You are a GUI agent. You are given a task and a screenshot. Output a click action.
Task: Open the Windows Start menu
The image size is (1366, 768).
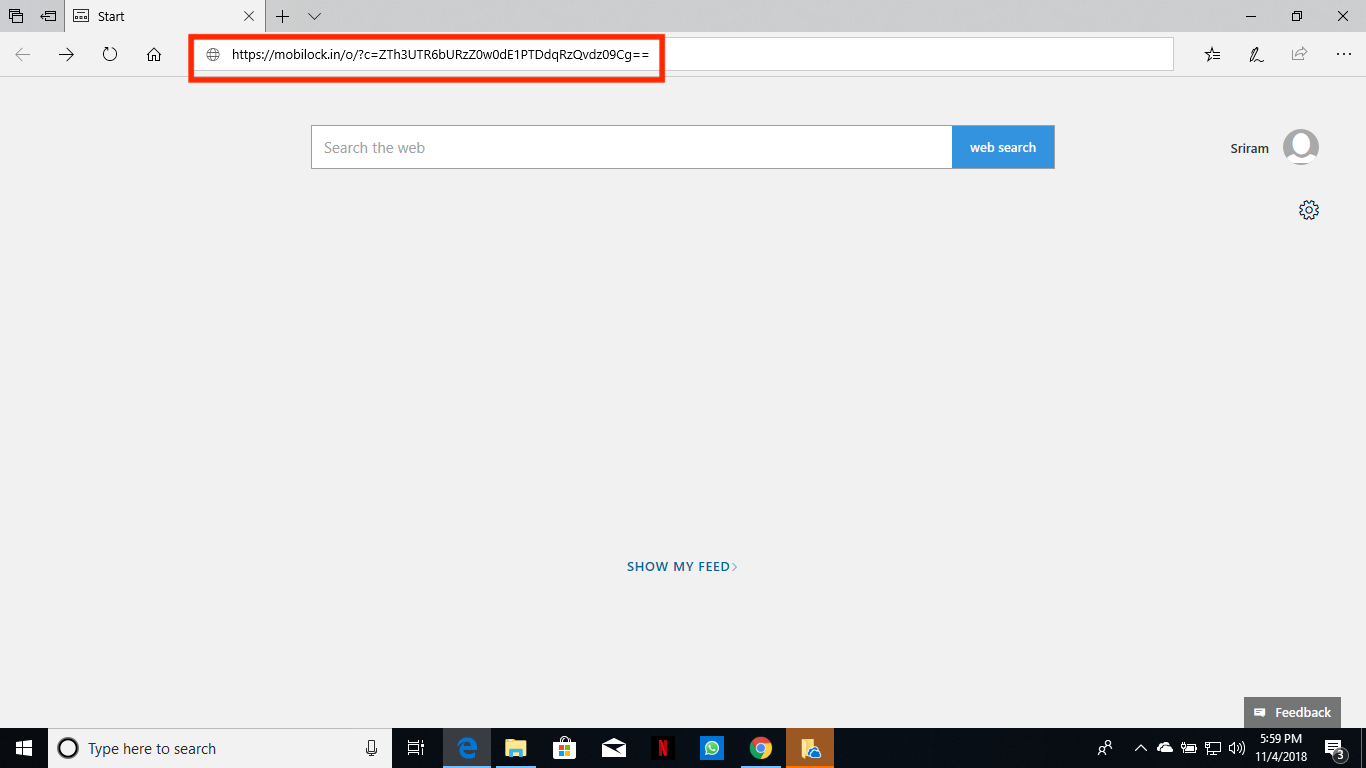24,748
